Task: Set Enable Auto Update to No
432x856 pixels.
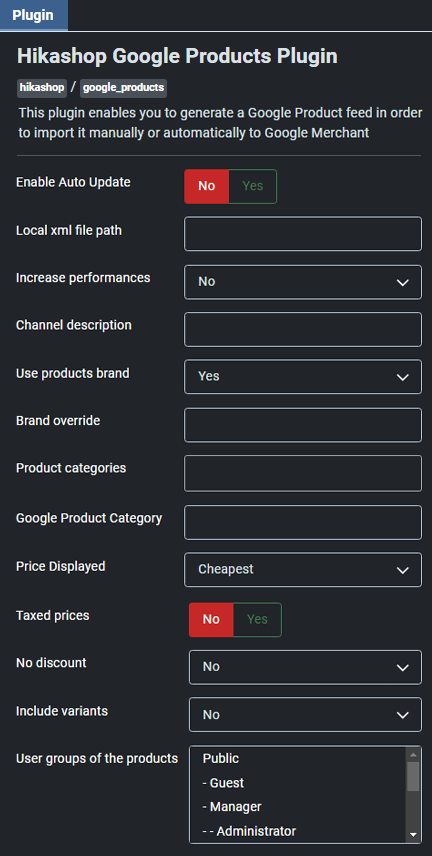Action: (x=206, y=186)
